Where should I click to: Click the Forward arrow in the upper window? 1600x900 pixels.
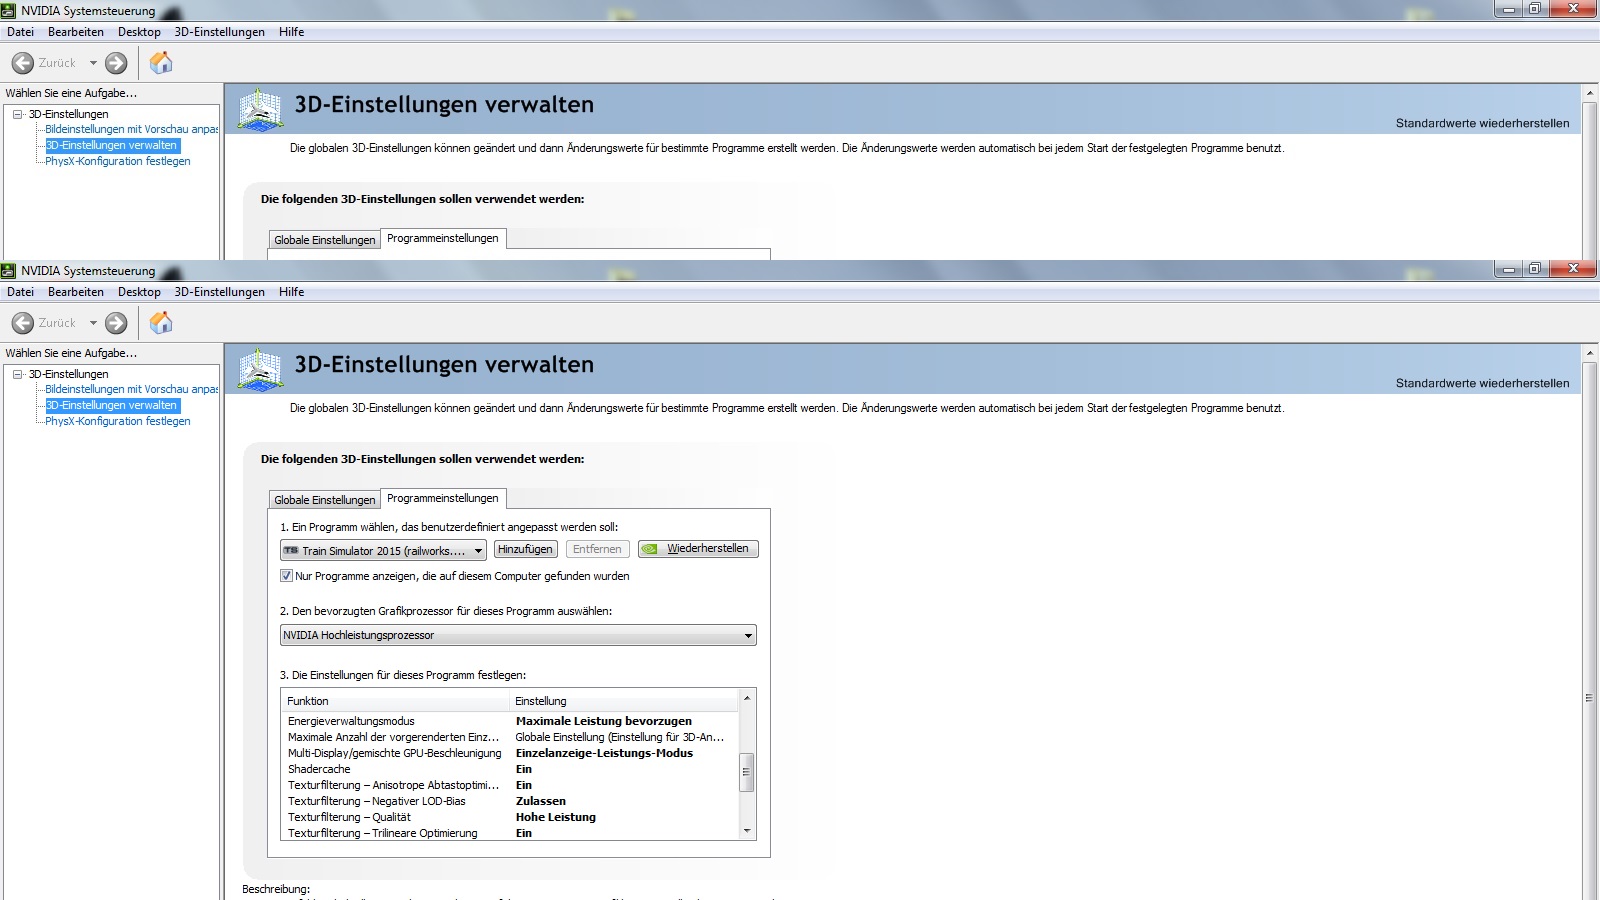pyautogui.click(x=116, y=63)
